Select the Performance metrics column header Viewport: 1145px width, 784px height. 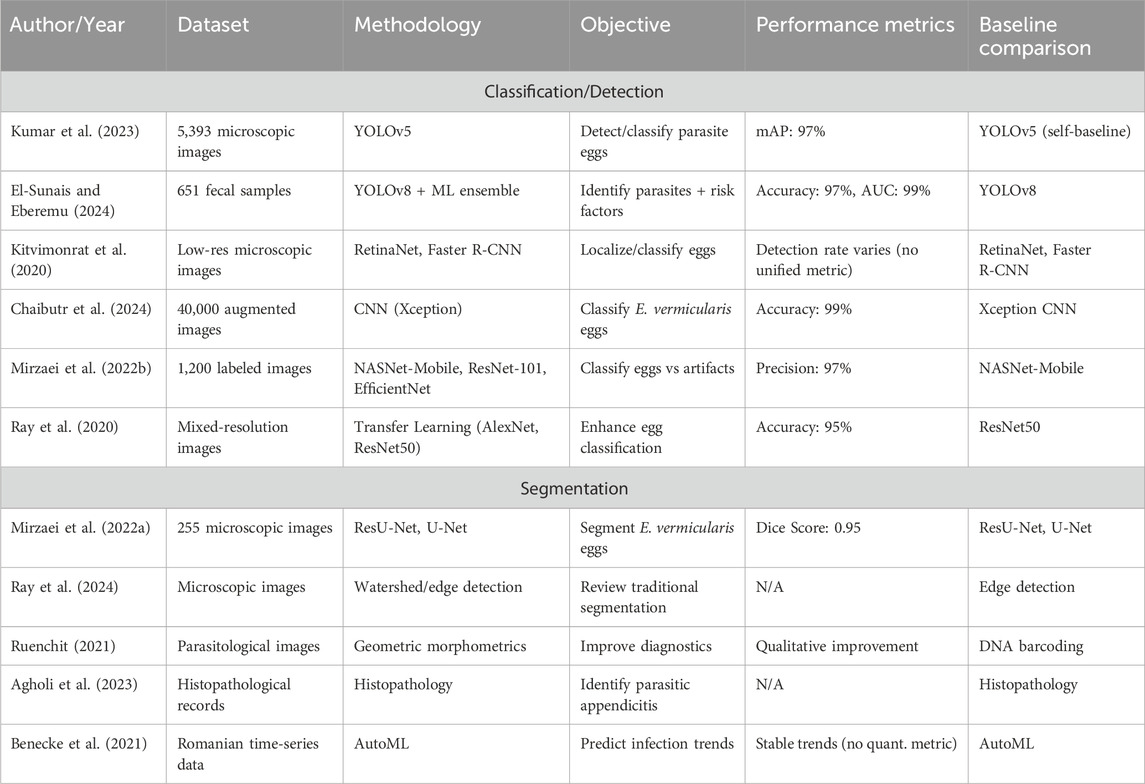[855, 25]
